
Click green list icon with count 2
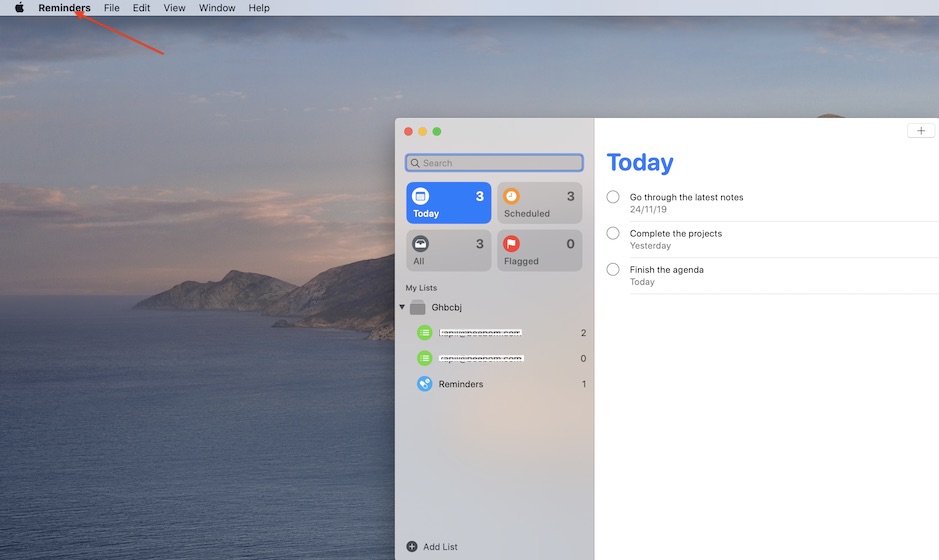425,332
